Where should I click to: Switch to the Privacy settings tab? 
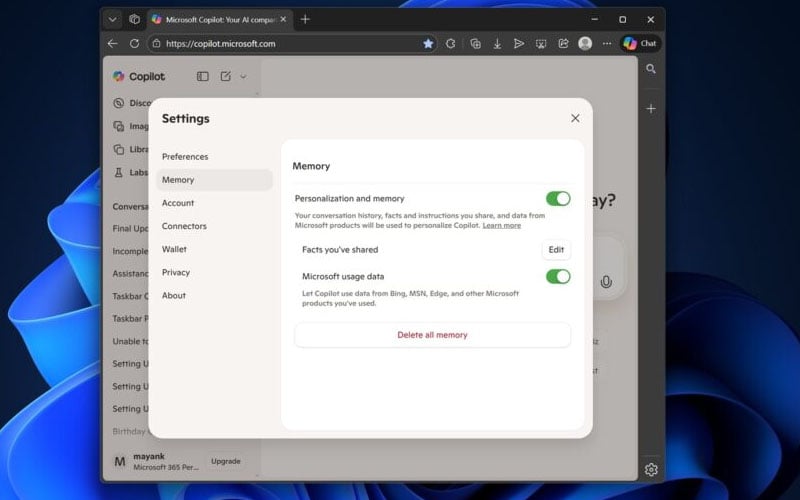[x=176, y=272]
